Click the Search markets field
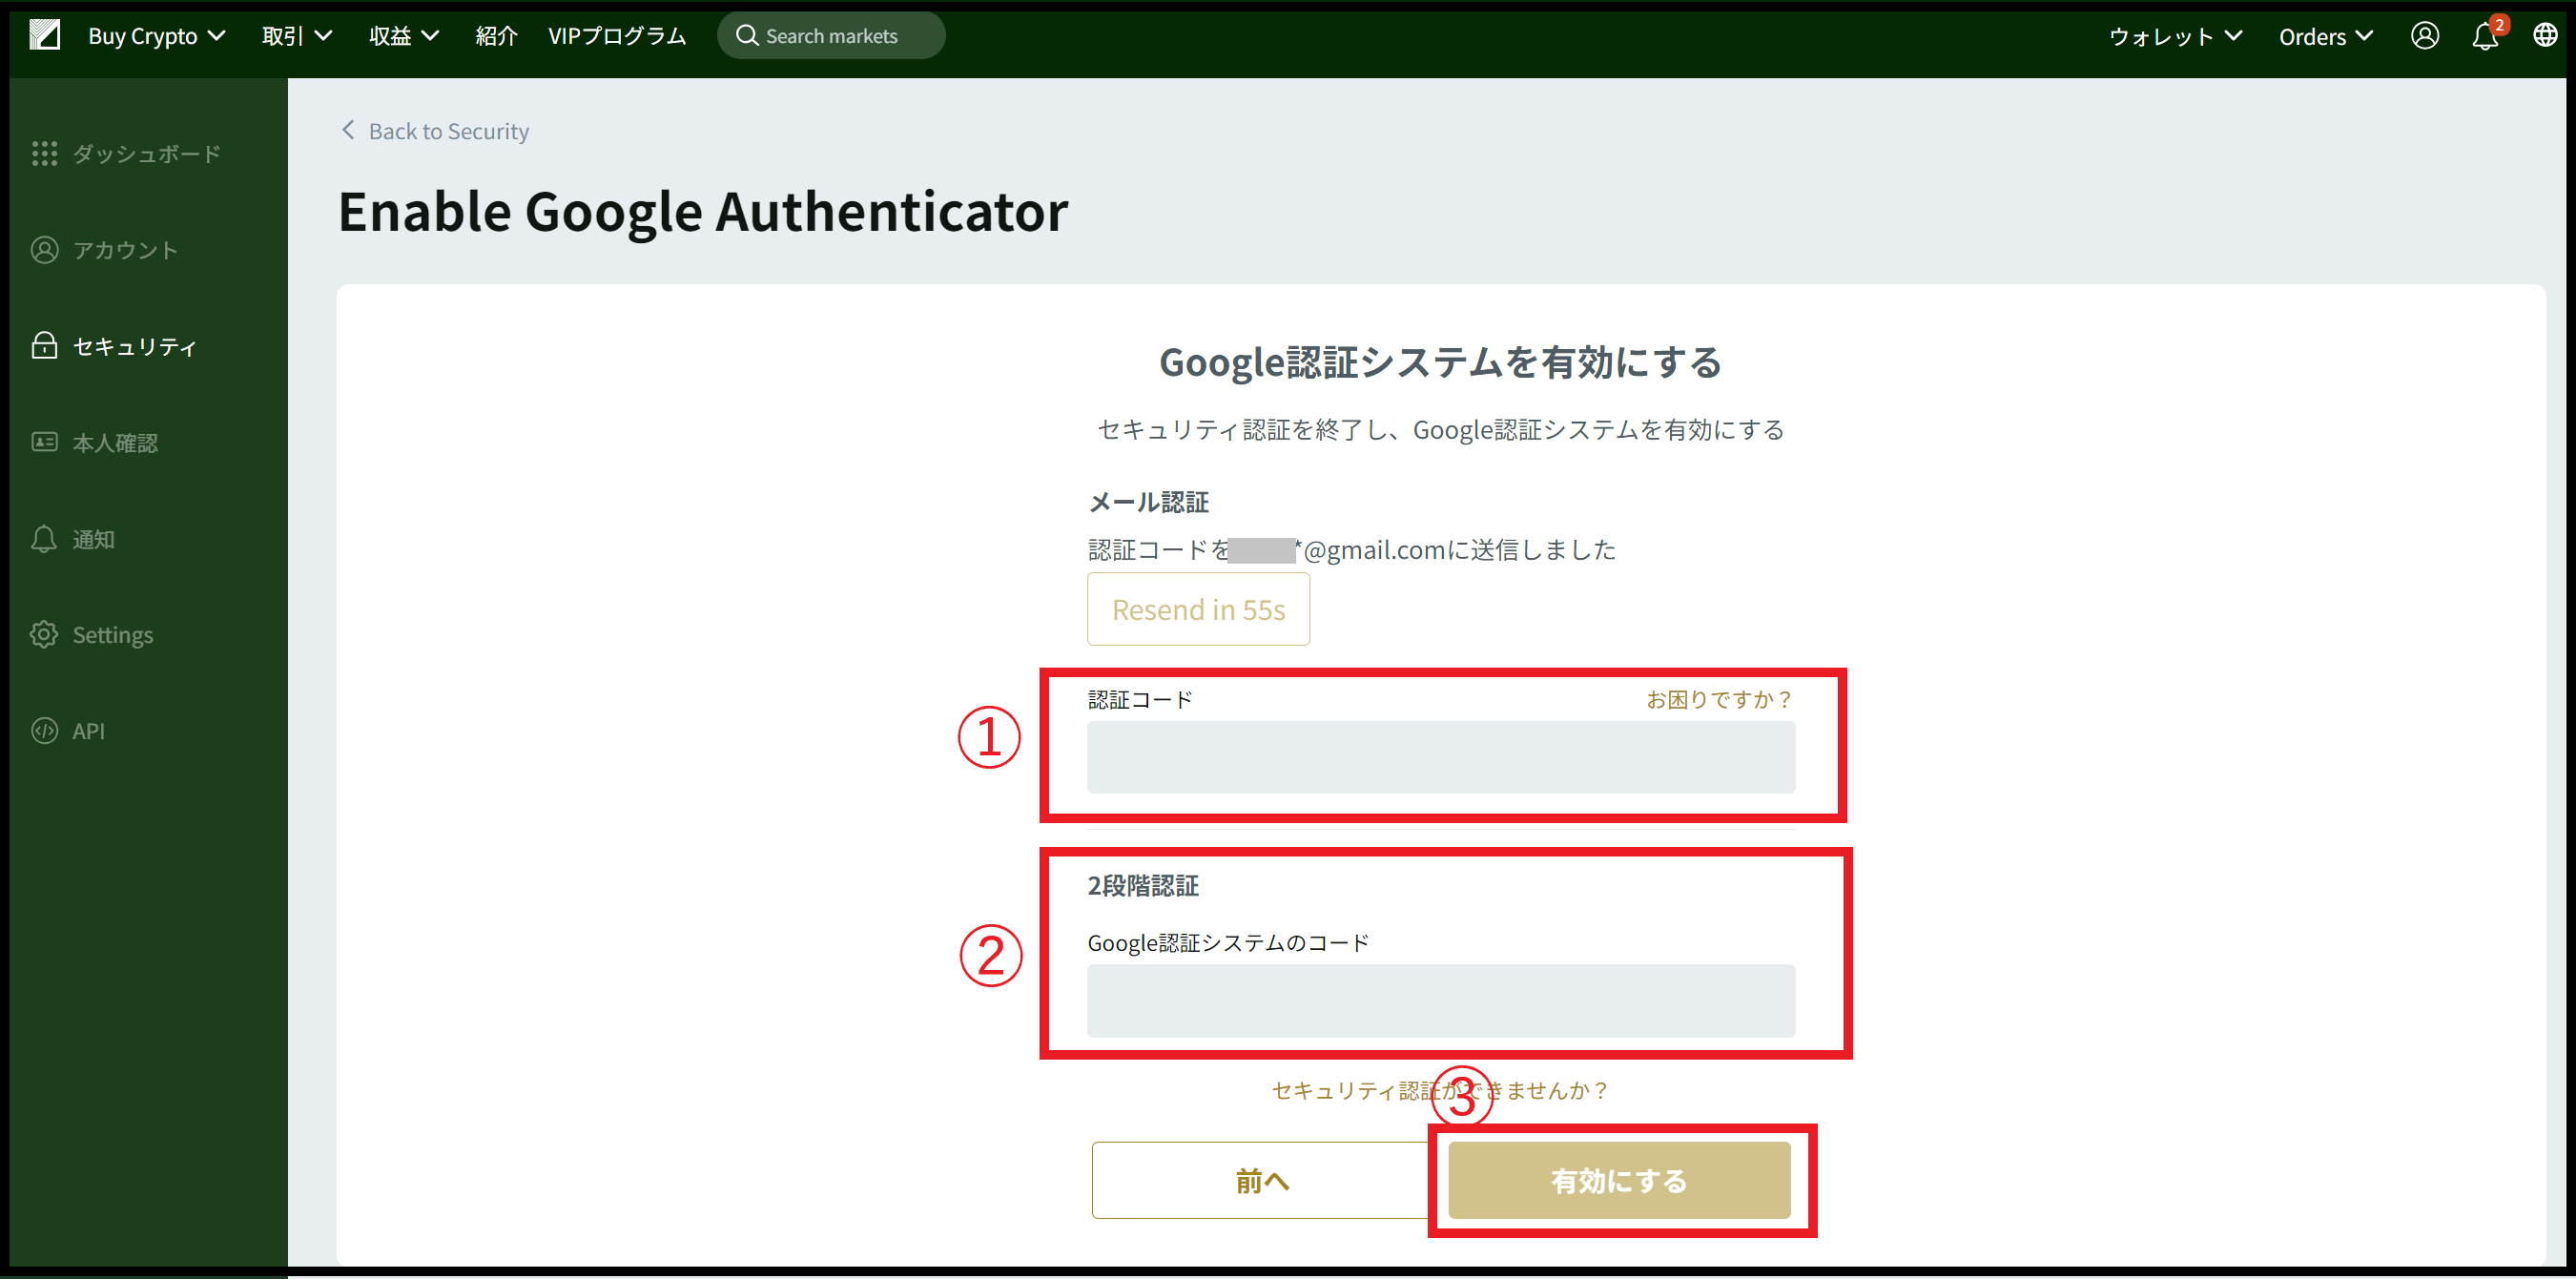The width and height of the screenshot is (2576, 1279). click(831, 36)
